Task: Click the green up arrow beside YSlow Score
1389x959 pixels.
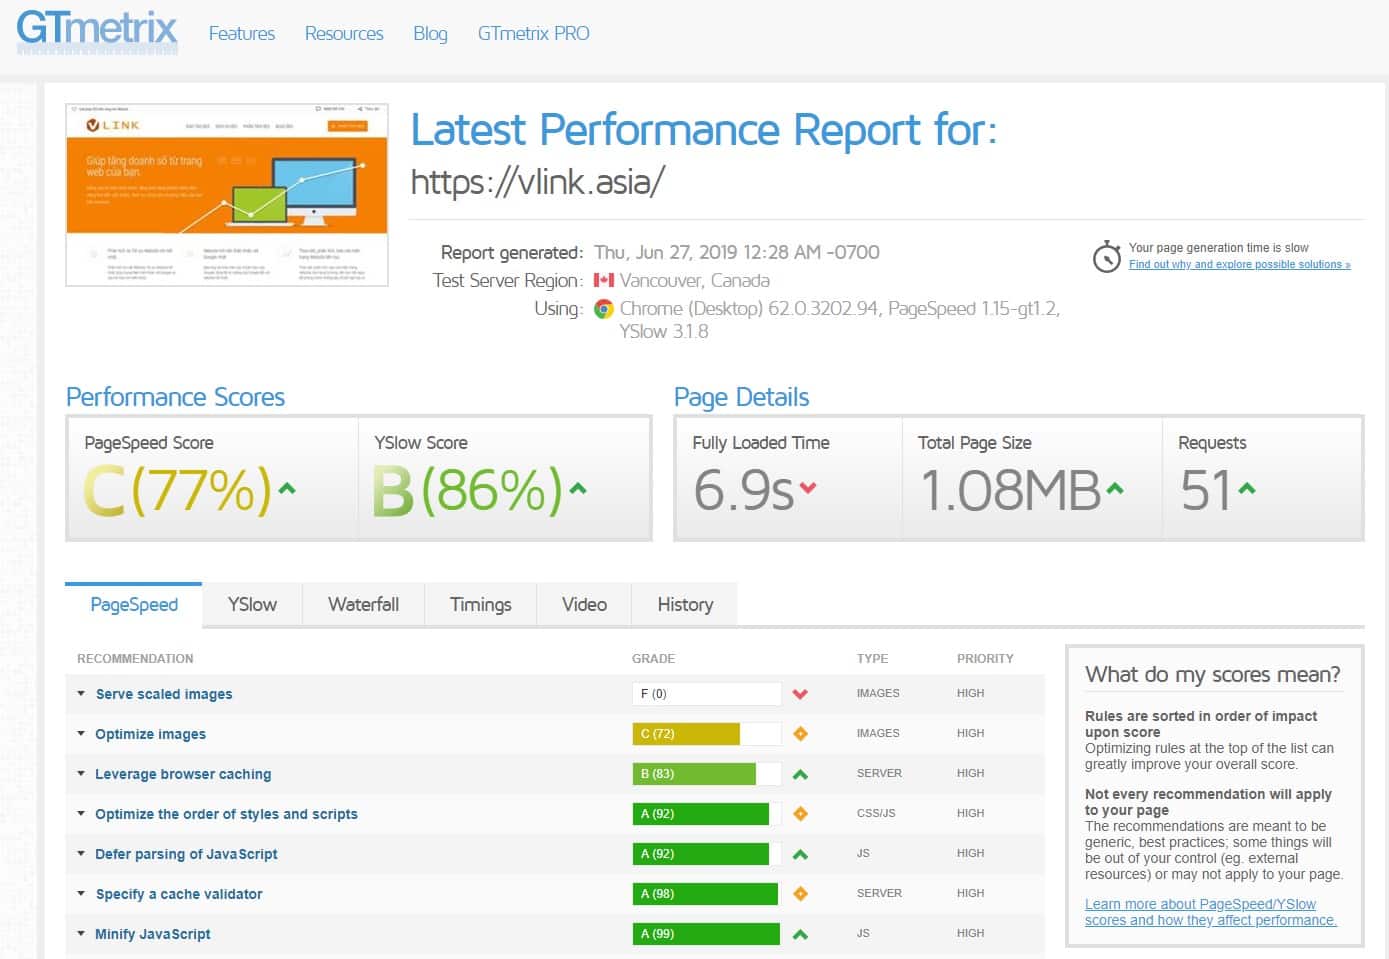Action: click(x=577, y=489)
